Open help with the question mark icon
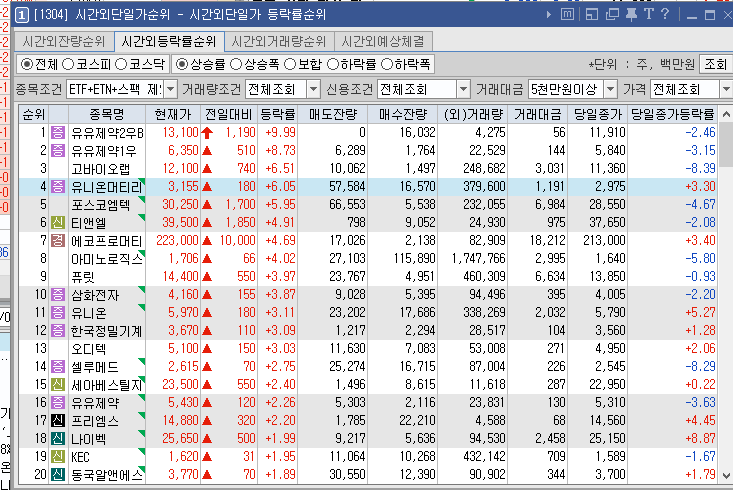733x490 pixels. point(665,14)
